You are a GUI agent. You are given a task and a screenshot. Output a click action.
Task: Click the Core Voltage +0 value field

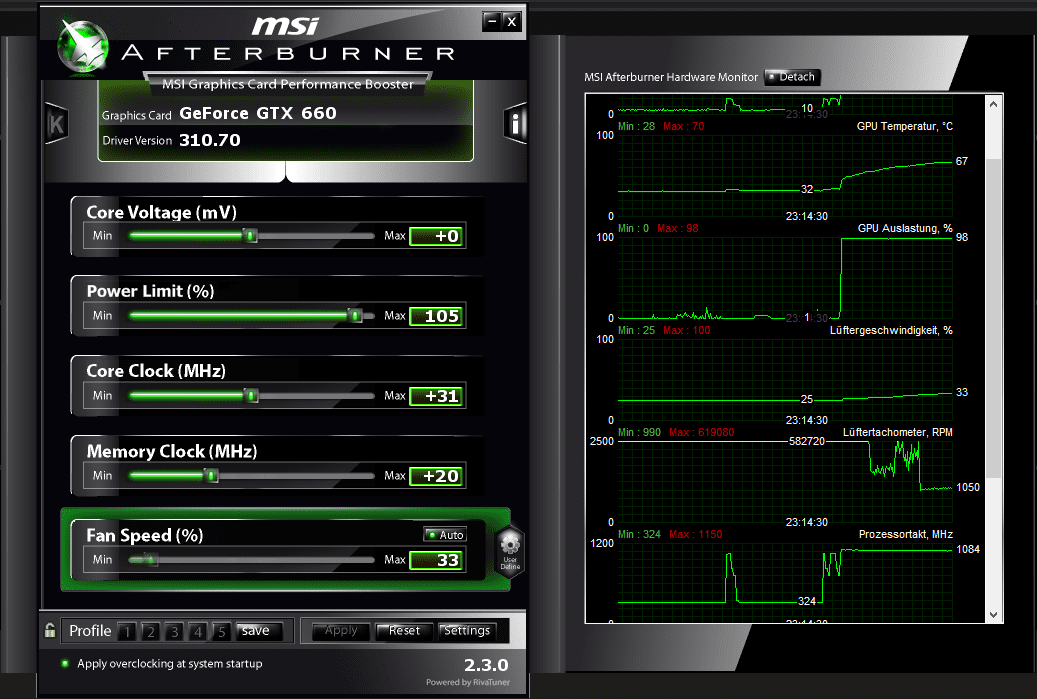pos(437,236)
